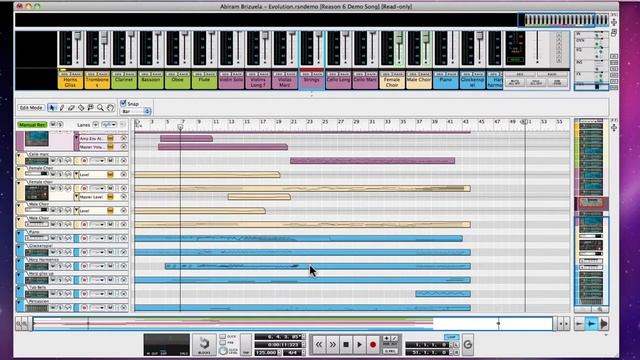The height and width of the screenshot is (360, 640).
Task: Collapse the Tub Bells track
Action: [19, 289]
